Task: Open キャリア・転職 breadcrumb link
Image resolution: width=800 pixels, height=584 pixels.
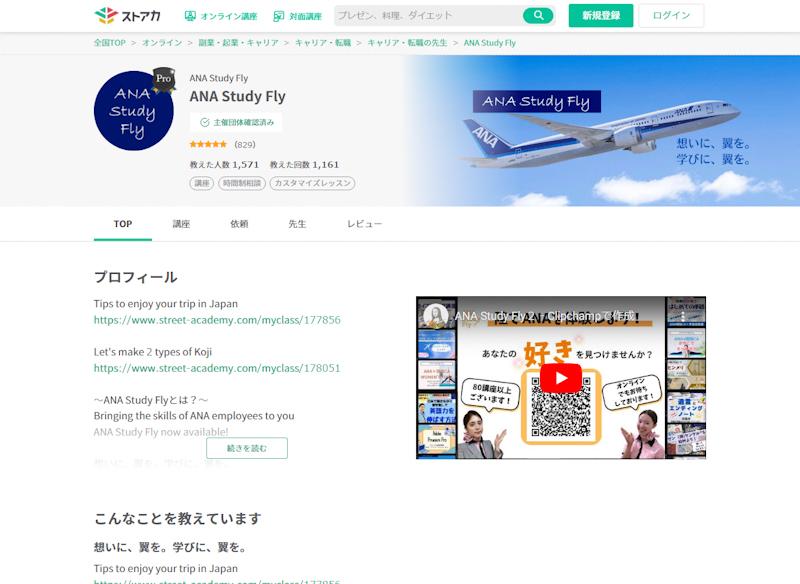Action: tap(323, 43)
